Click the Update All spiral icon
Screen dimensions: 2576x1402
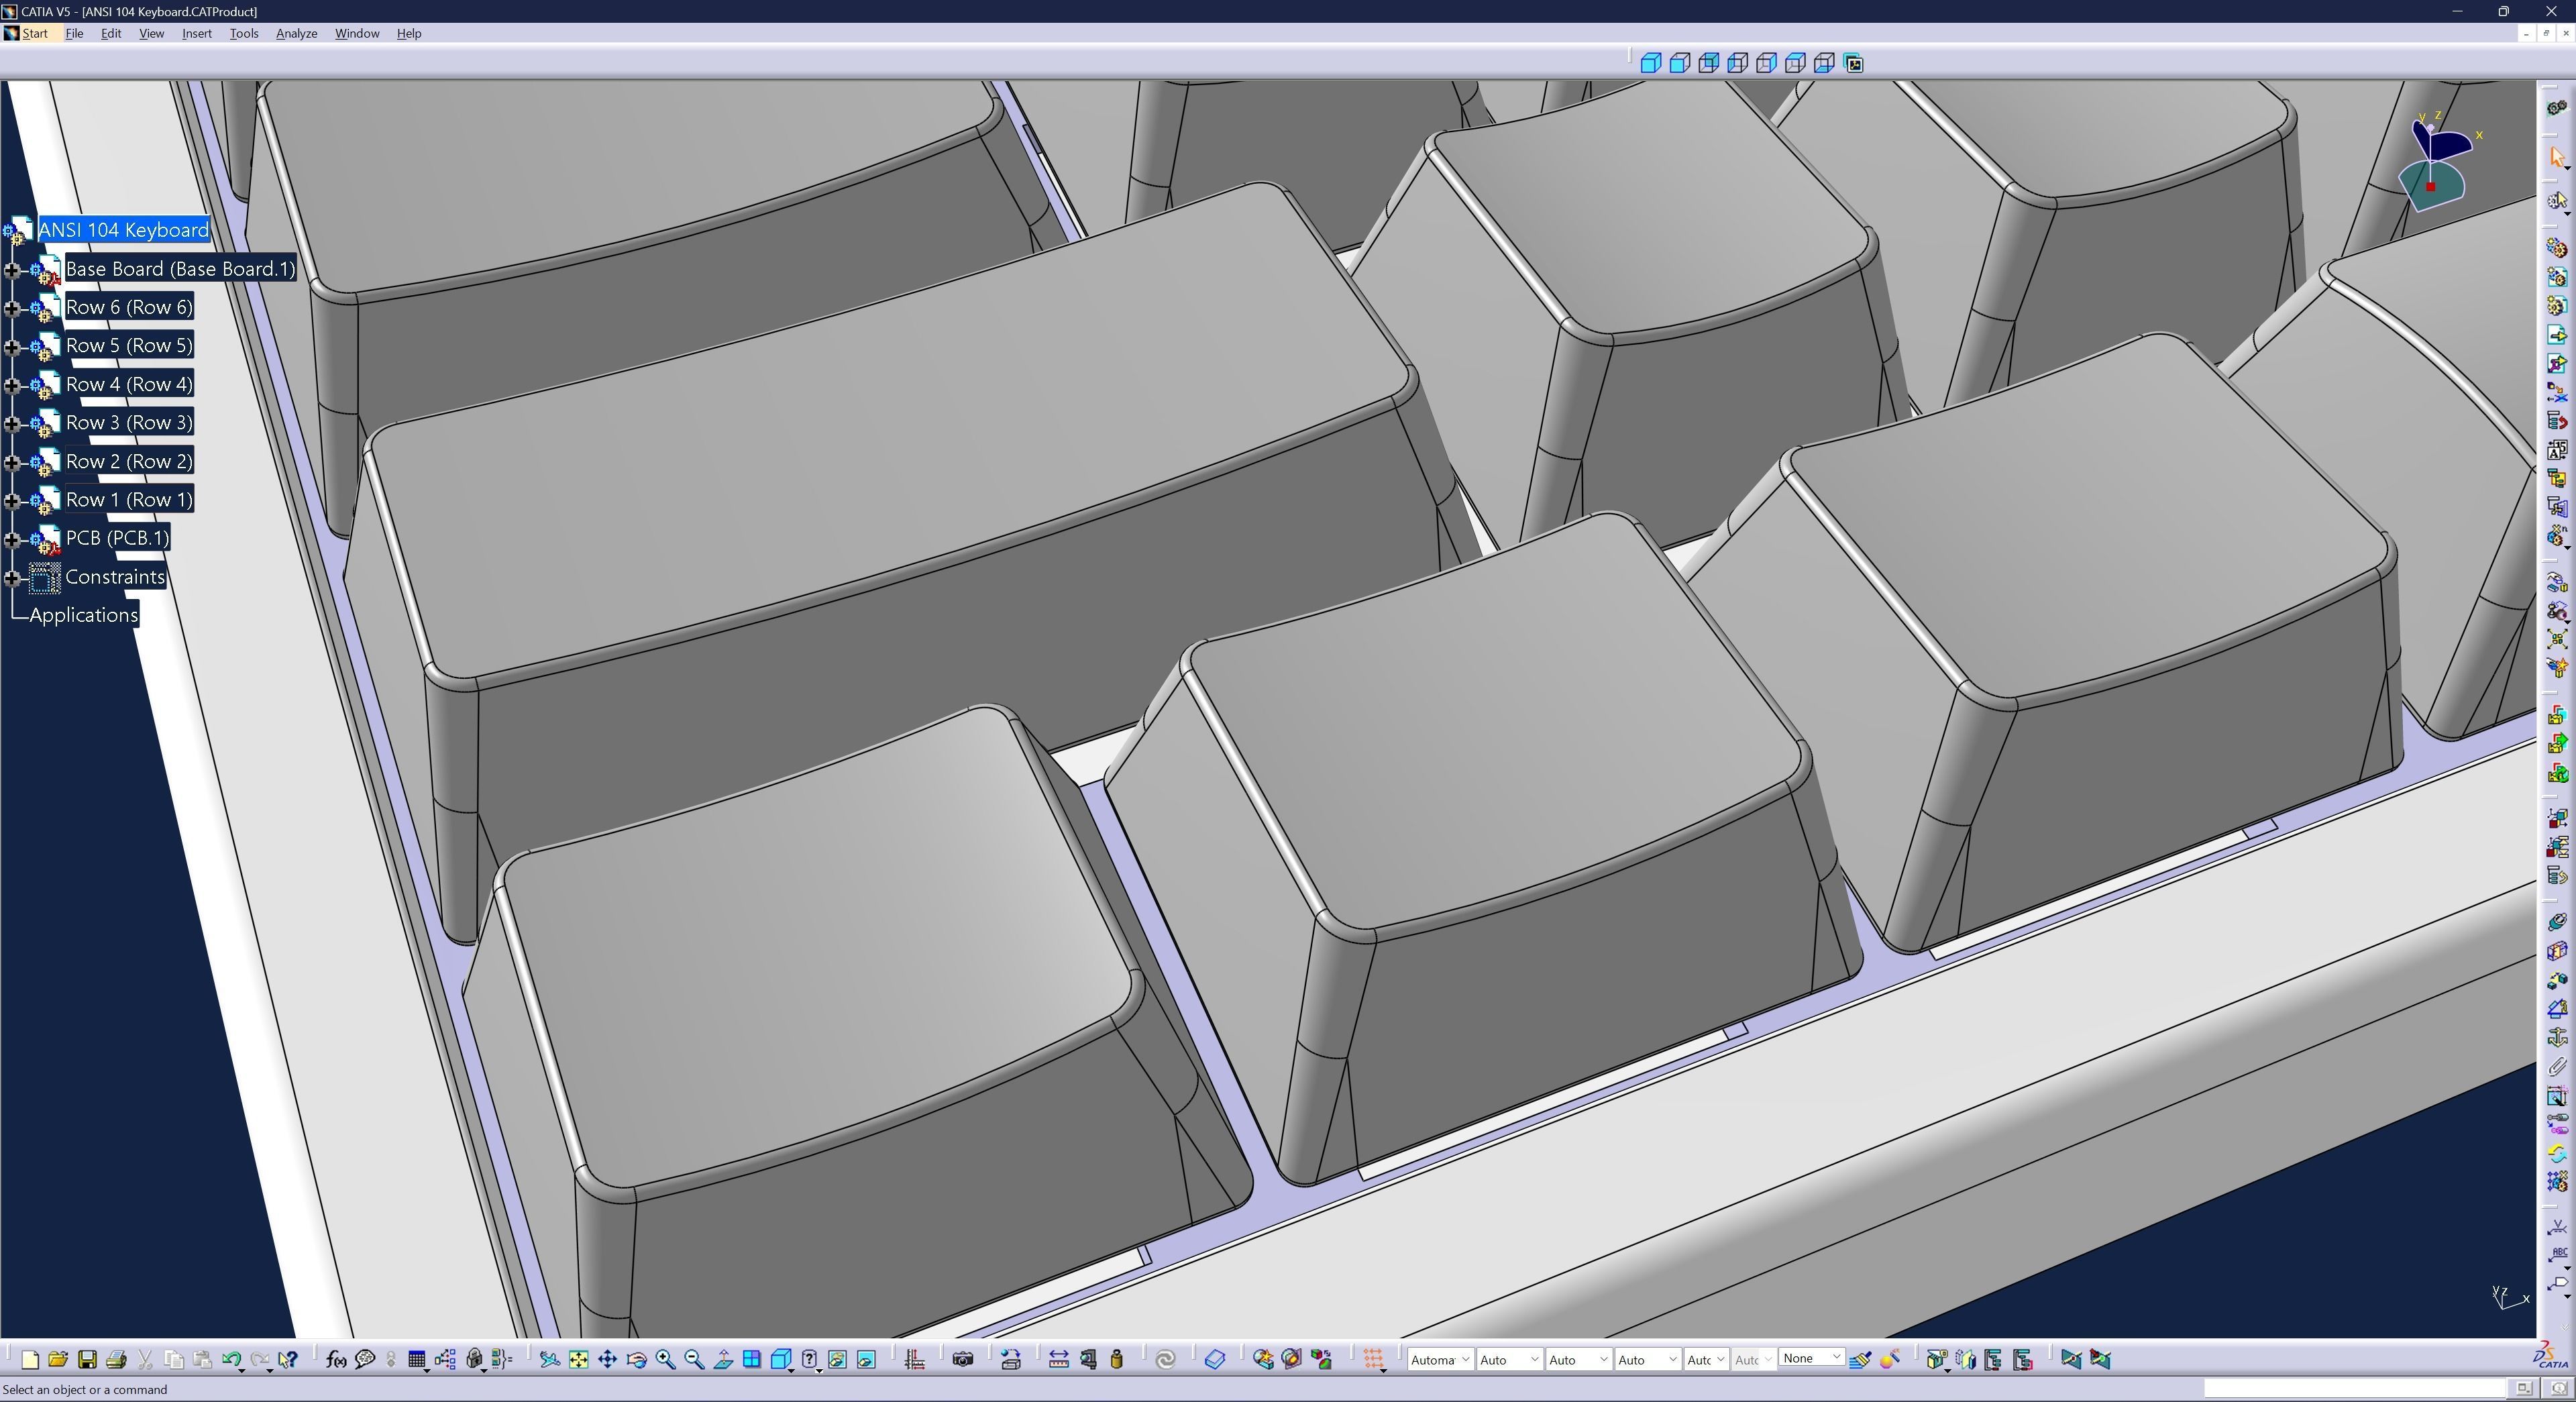(x=1165, y=1360)
